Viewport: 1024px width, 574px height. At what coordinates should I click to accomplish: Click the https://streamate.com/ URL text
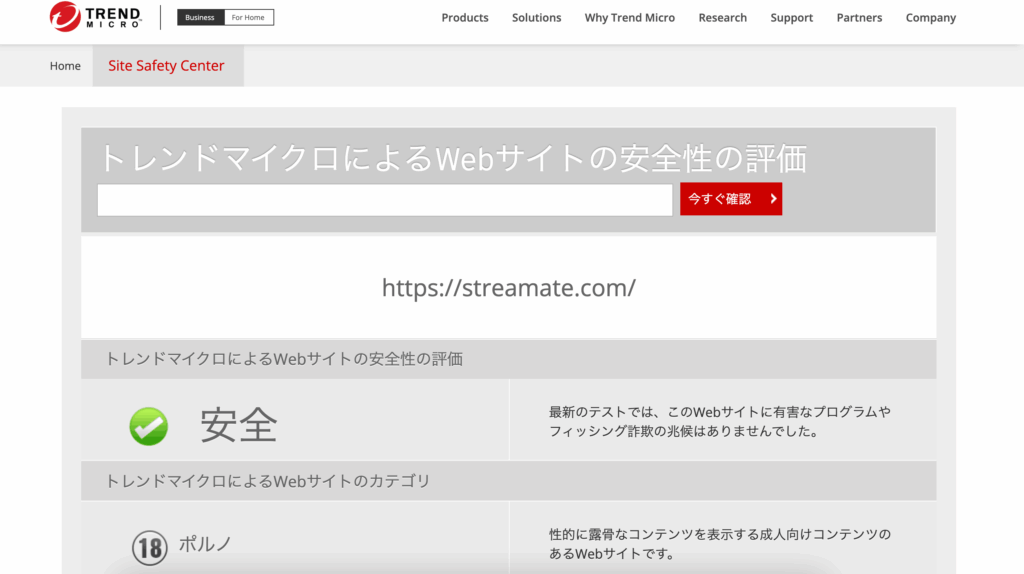pos(509,288)
